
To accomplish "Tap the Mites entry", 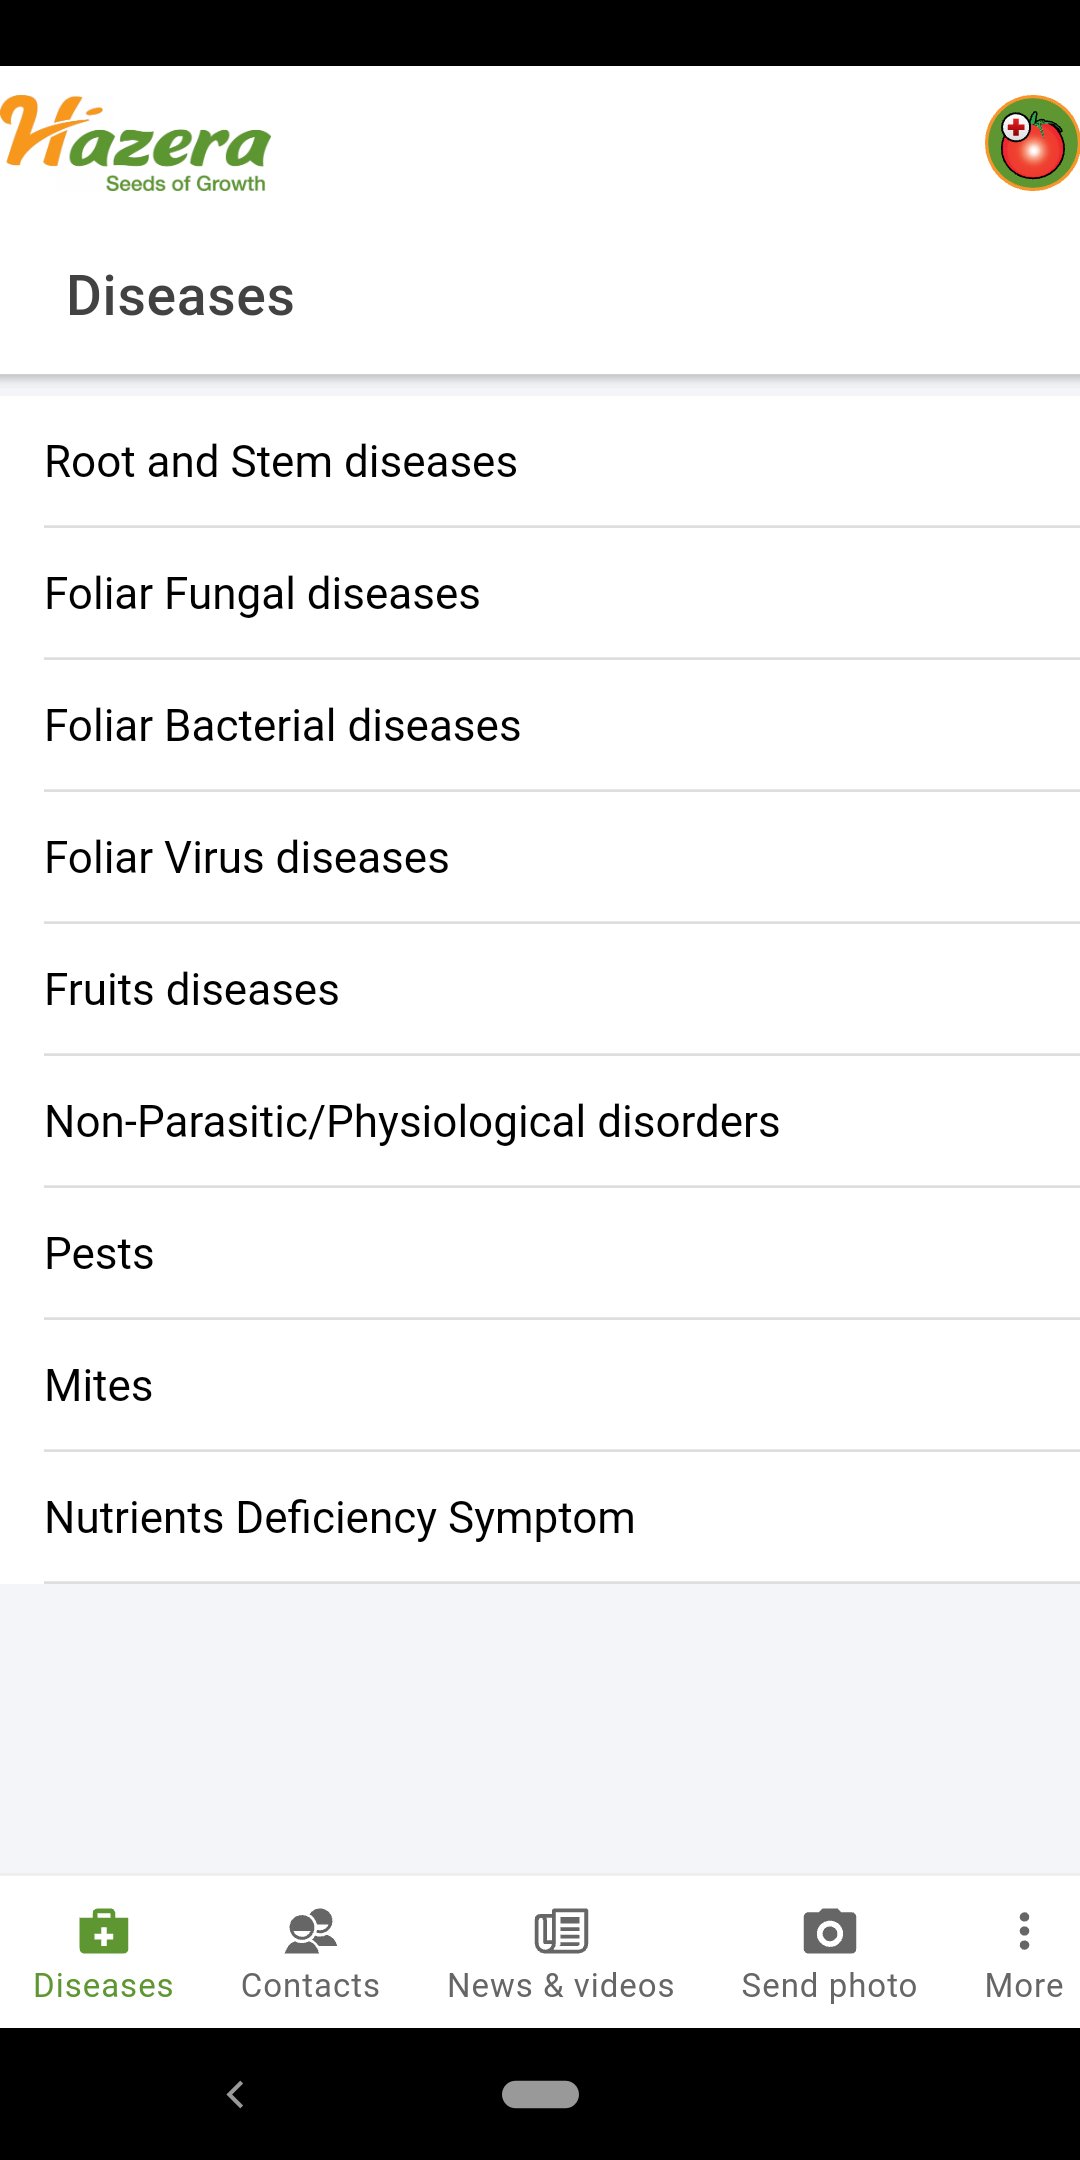I will 99,1386.
